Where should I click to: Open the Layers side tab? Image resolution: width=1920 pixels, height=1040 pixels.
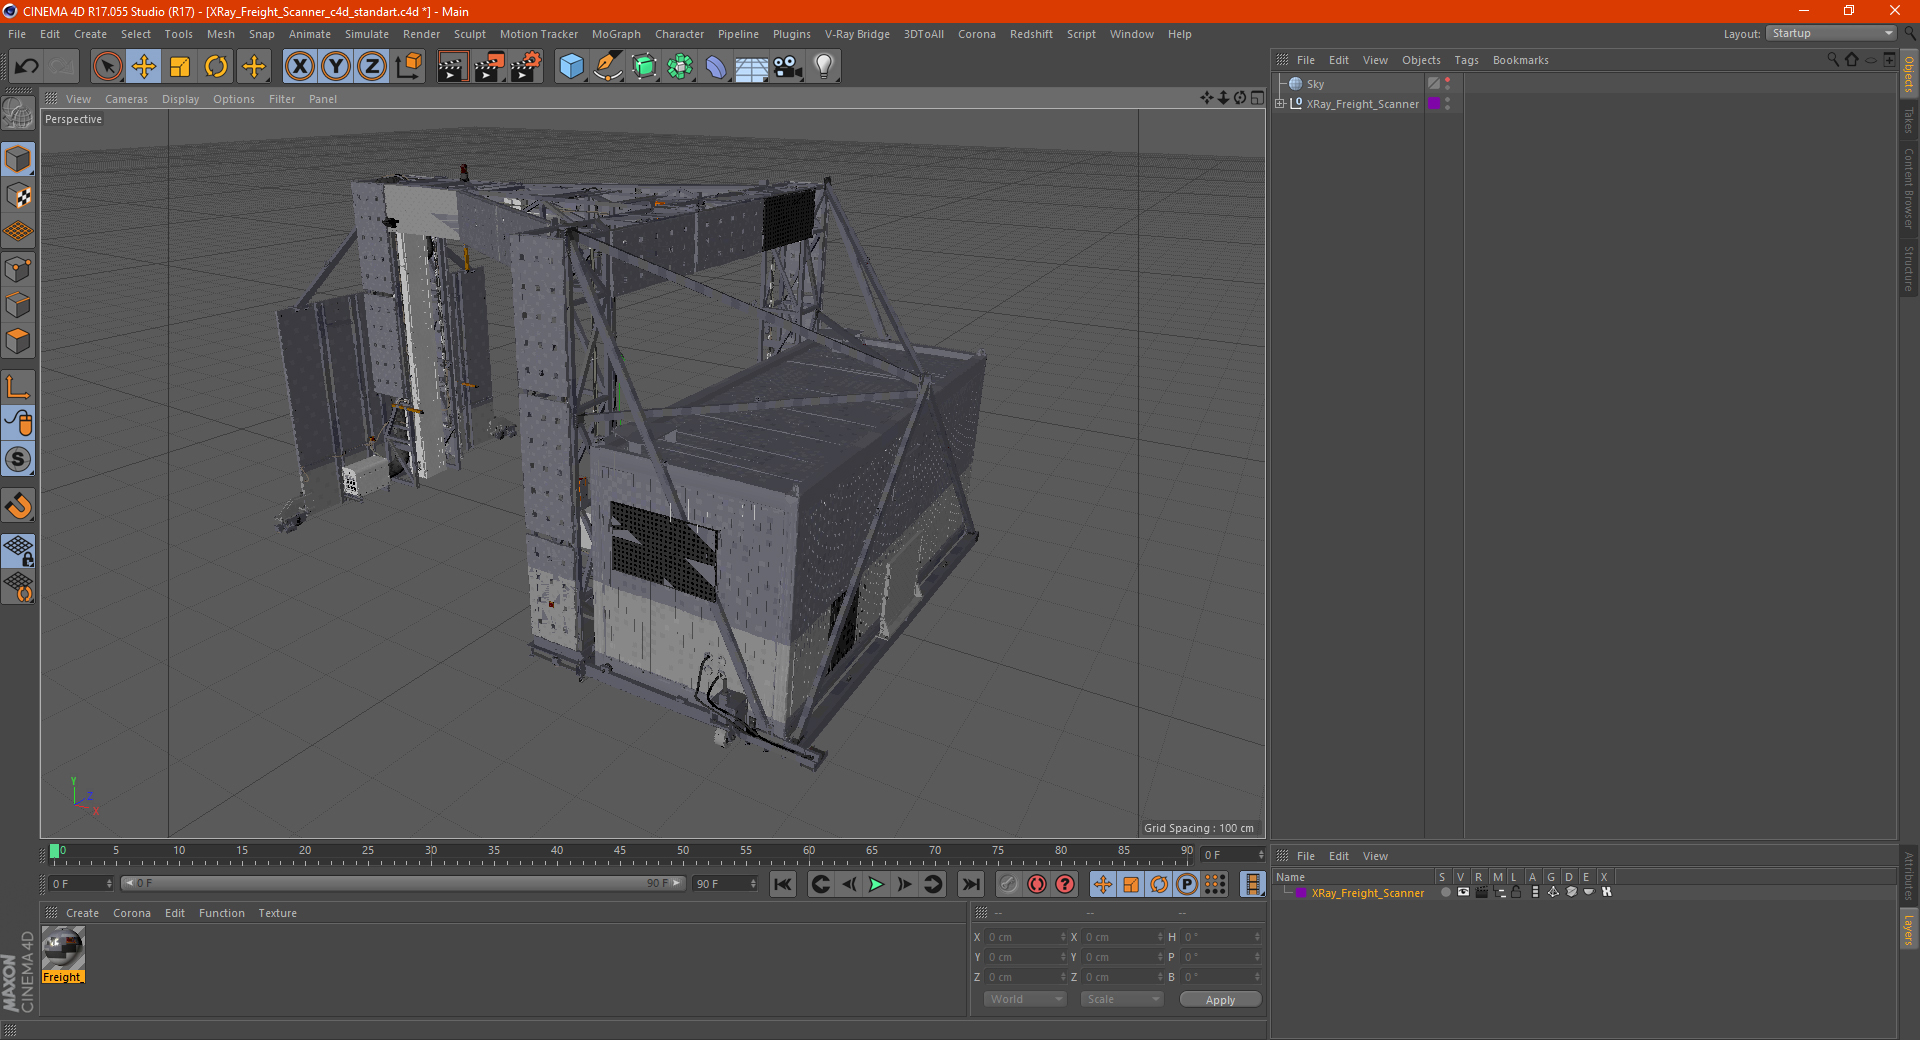point(1908,929)
